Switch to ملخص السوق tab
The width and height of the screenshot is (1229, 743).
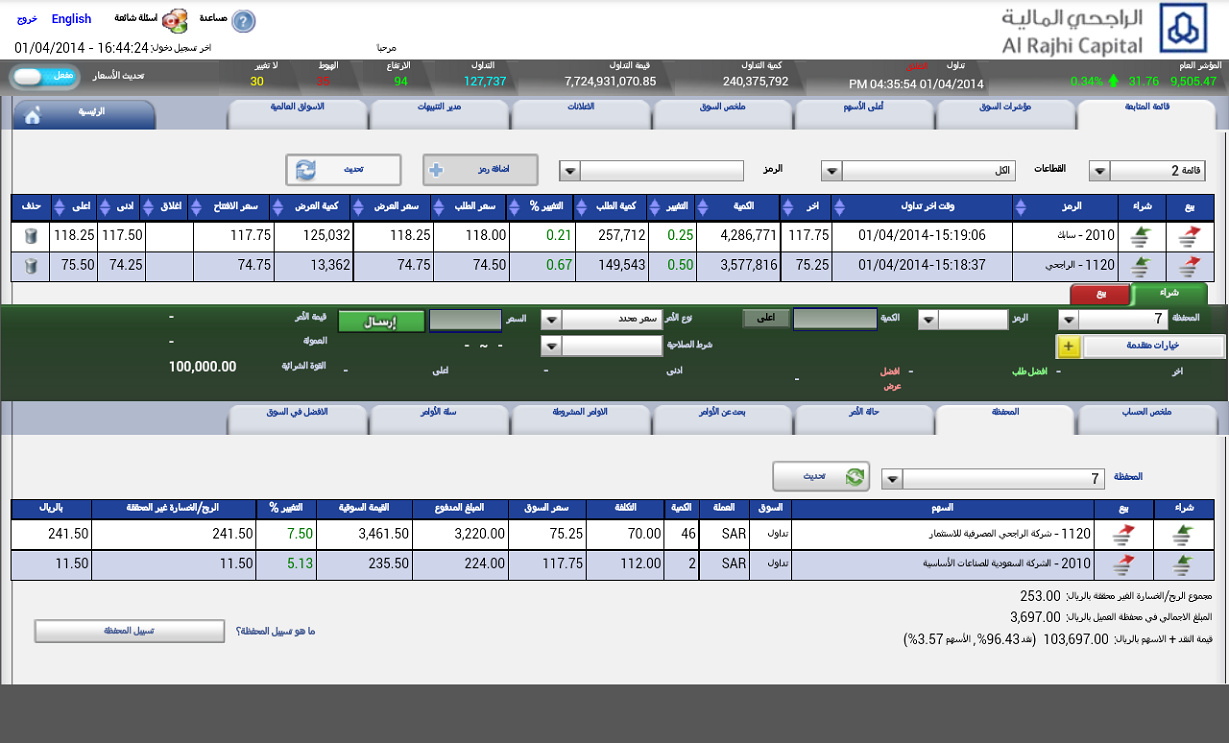(722, 115)
